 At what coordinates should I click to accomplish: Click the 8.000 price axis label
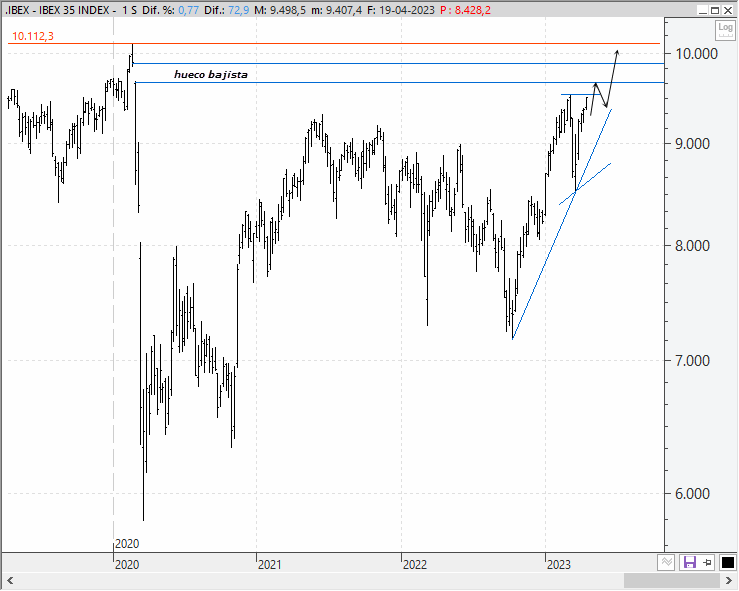tap(692, 246)
